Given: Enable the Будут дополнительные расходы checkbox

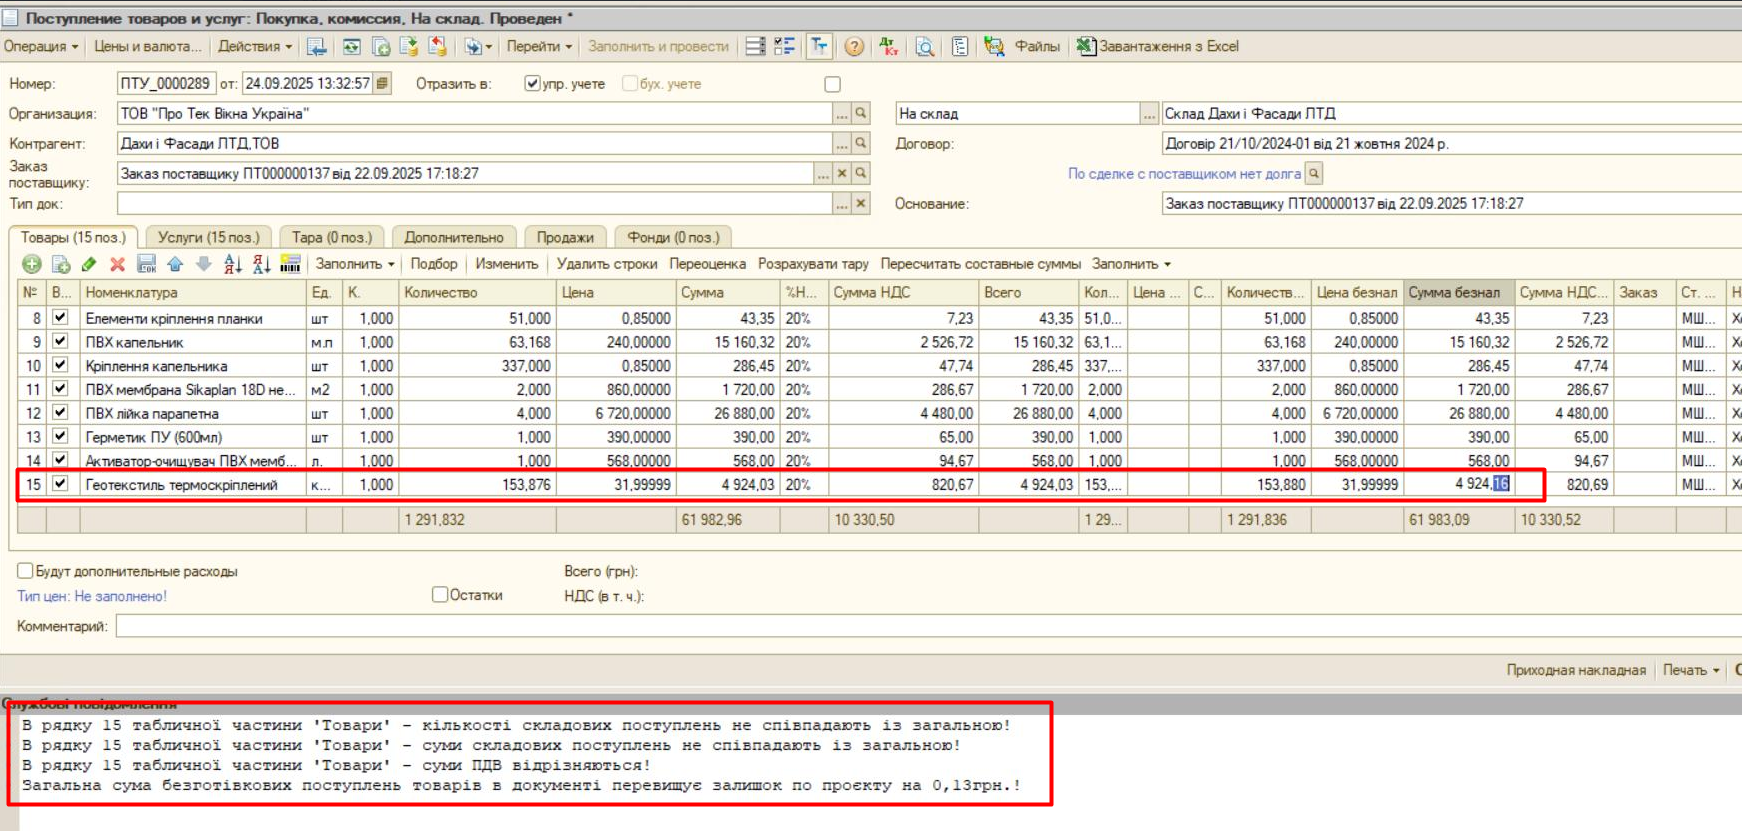Looking at the screenshot, I should 25,571.
